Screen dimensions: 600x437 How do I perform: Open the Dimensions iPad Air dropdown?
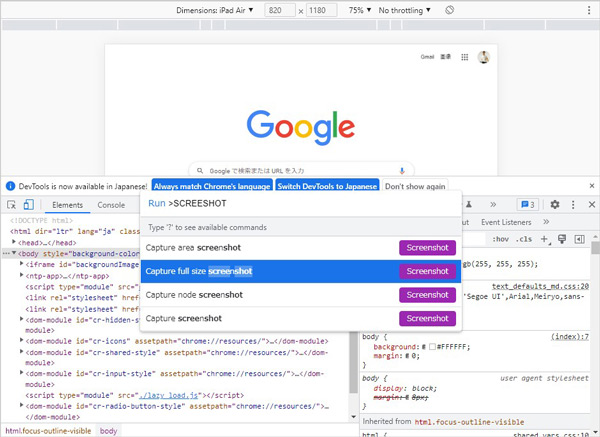coord(215,10)
